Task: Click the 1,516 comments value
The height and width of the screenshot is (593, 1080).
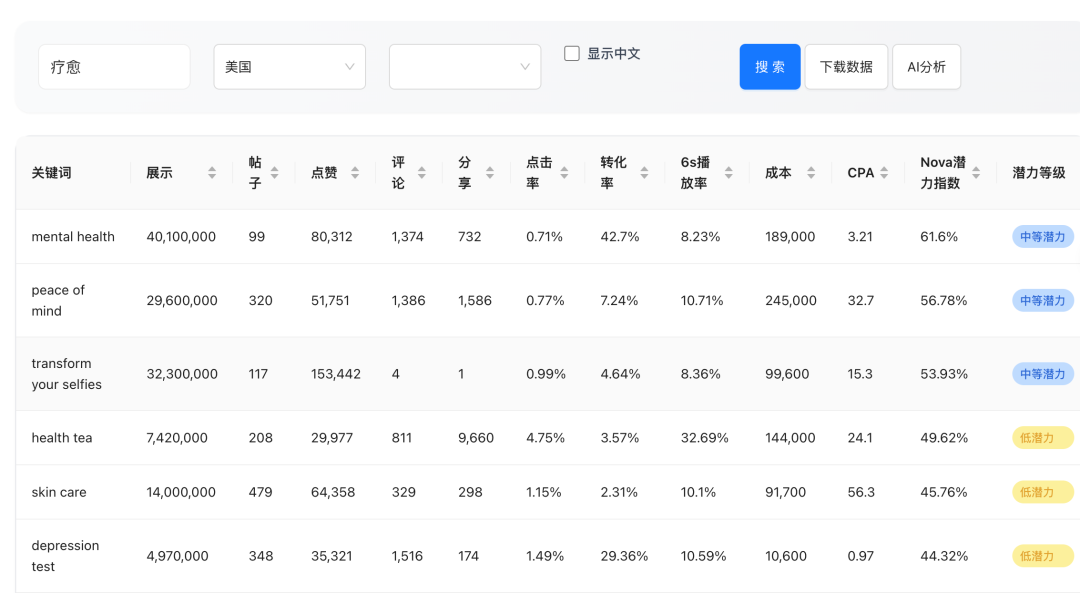Action: pos(407,556)
